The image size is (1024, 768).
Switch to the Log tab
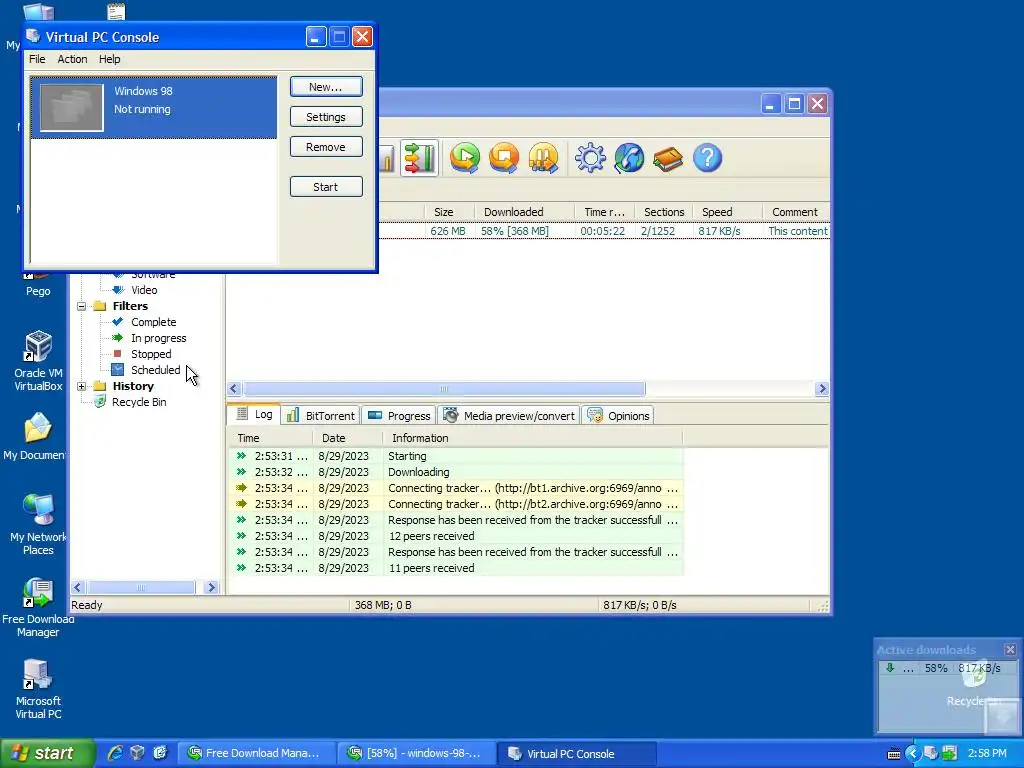[255, 415]
